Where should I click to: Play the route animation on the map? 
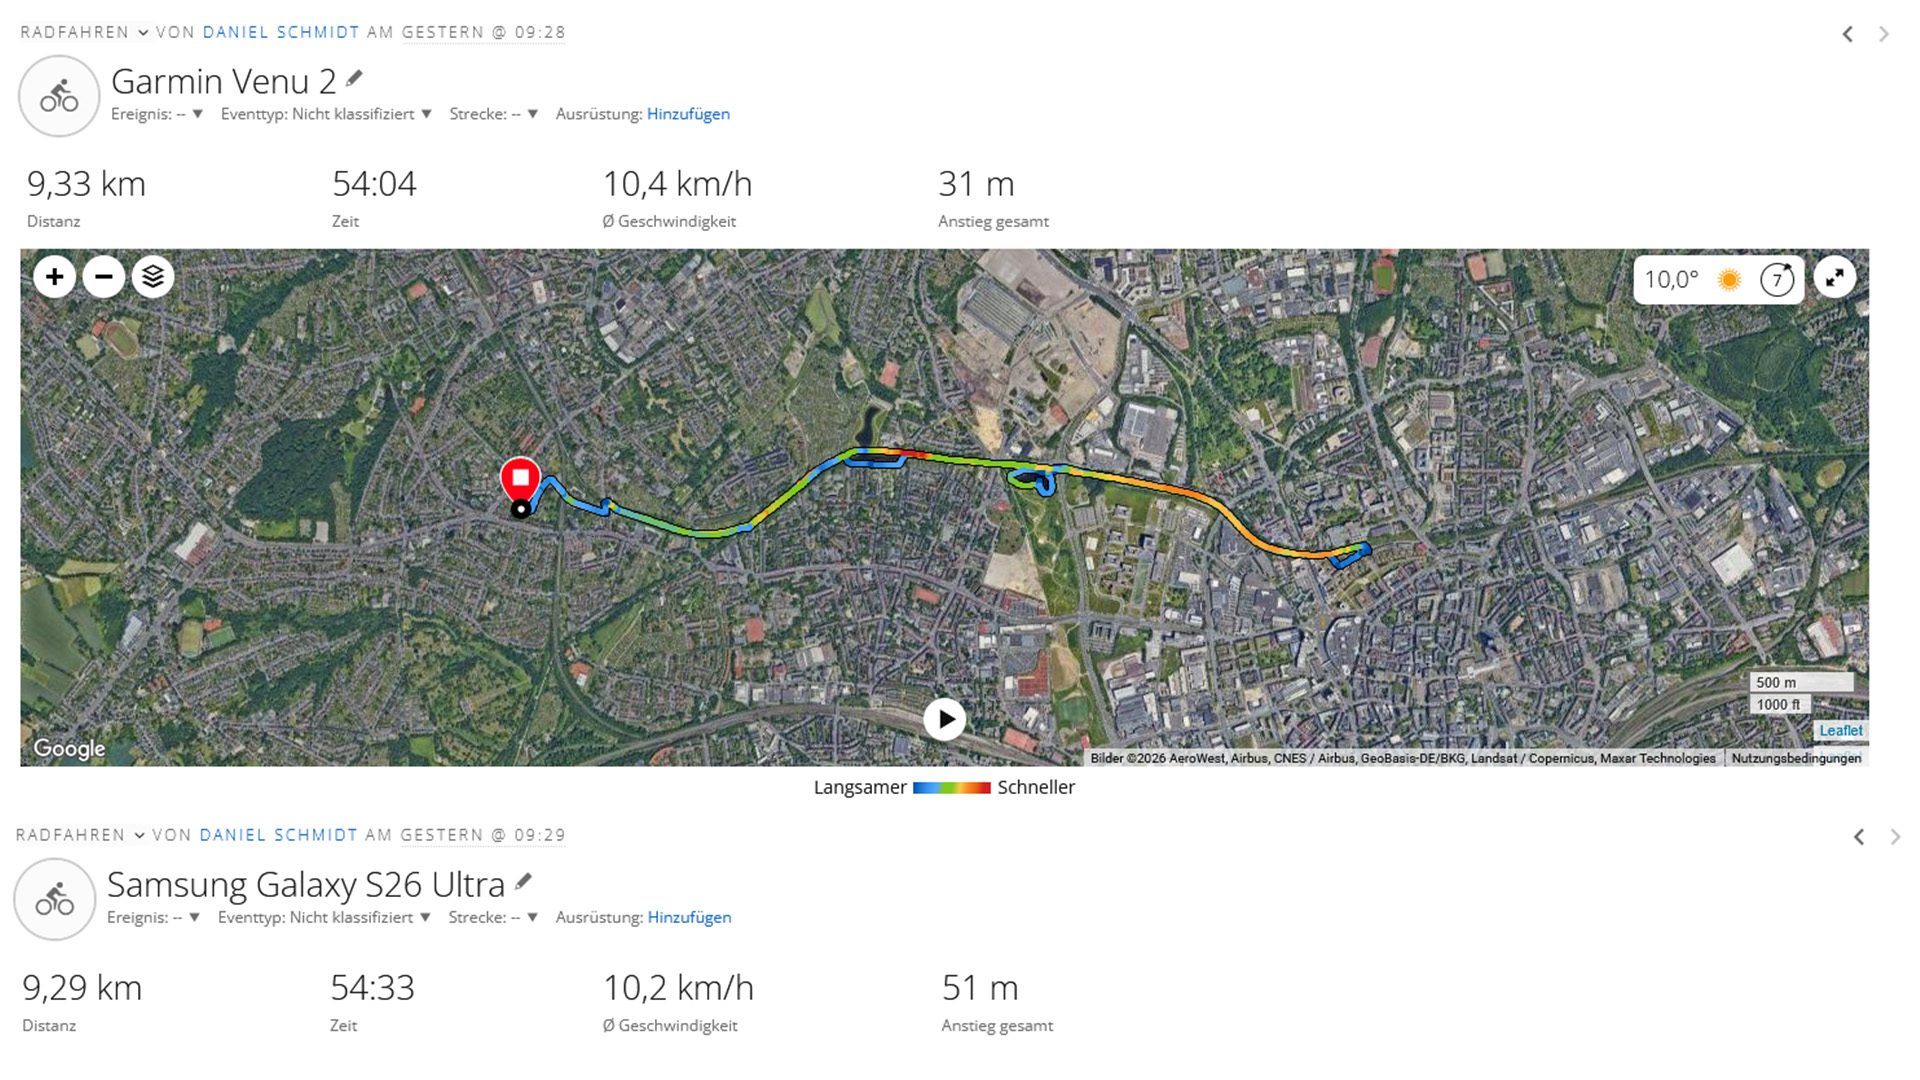click(x=944, y=719)
